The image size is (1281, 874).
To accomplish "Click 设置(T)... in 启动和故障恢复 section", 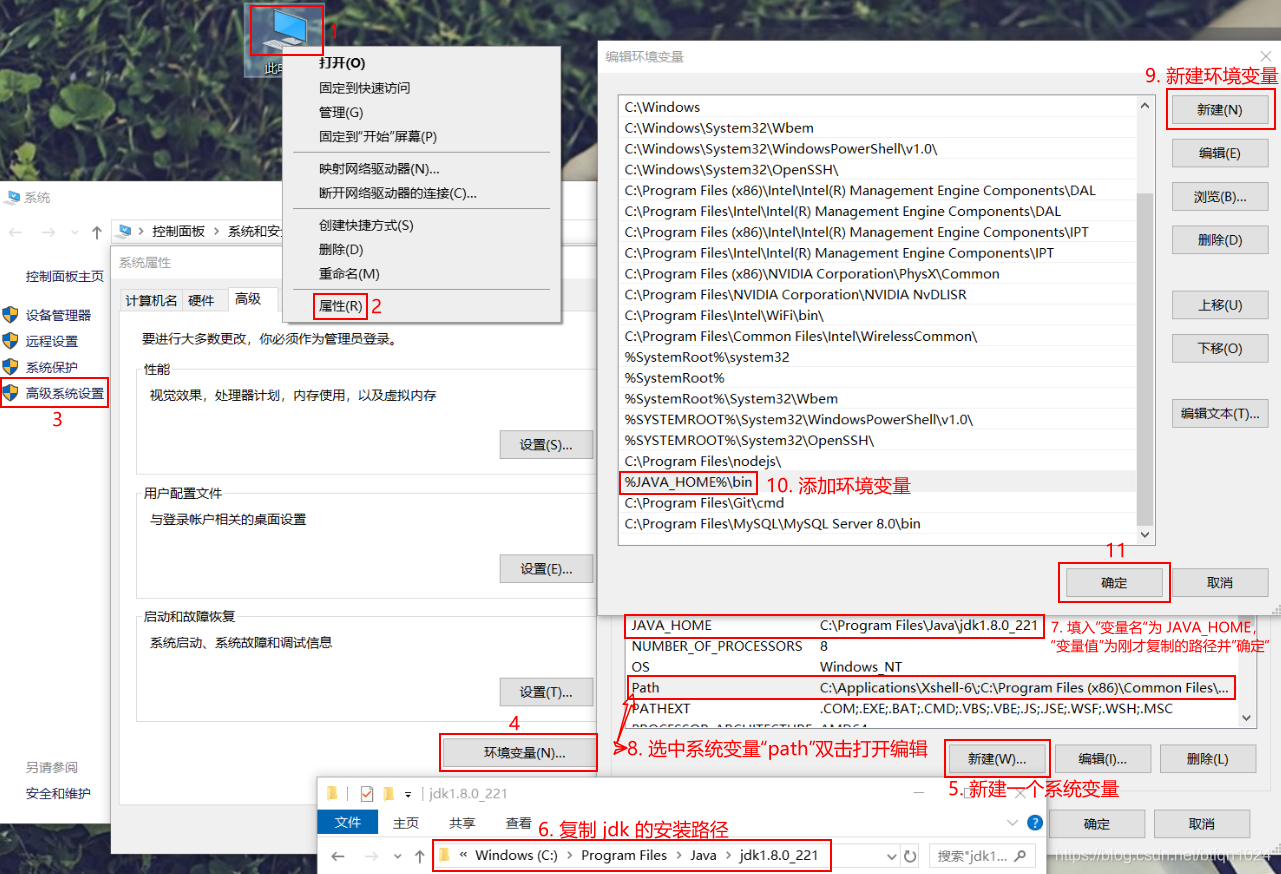I will pyautogui.click(x=546, y=692).
